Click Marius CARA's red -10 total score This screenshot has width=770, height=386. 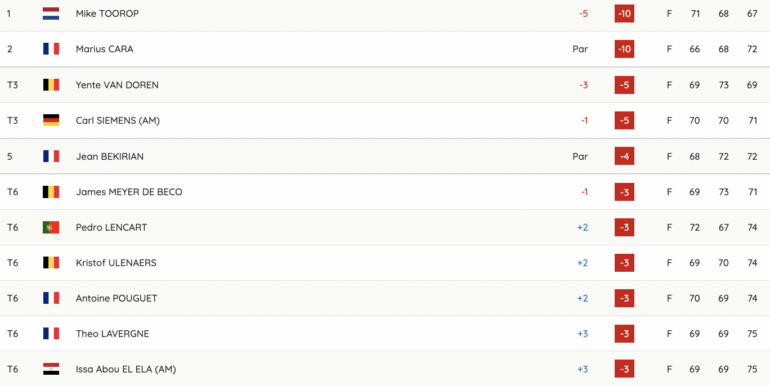coord(624,49)
